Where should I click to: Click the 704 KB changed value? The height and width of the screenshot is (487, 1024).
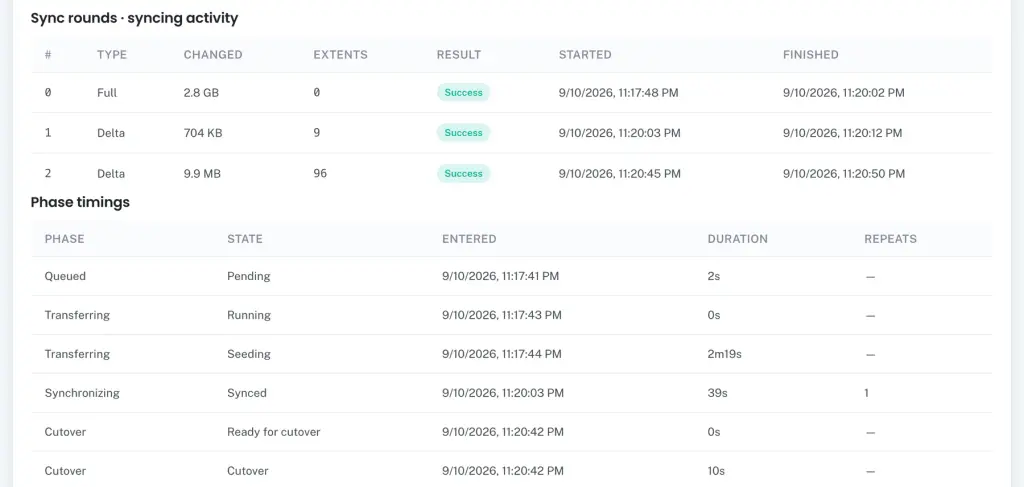pyautogui.click(x=203, y=133)
